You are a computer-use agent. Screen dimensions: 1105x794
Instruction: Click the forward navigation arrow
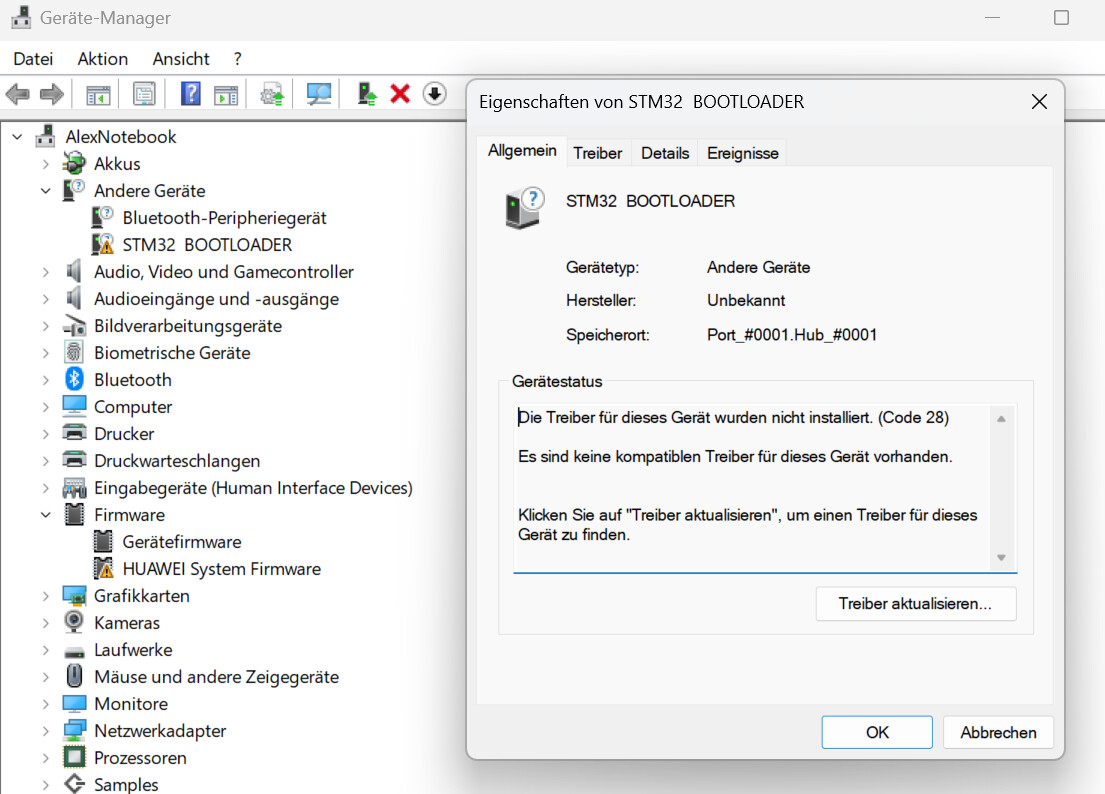pos(49,93)
